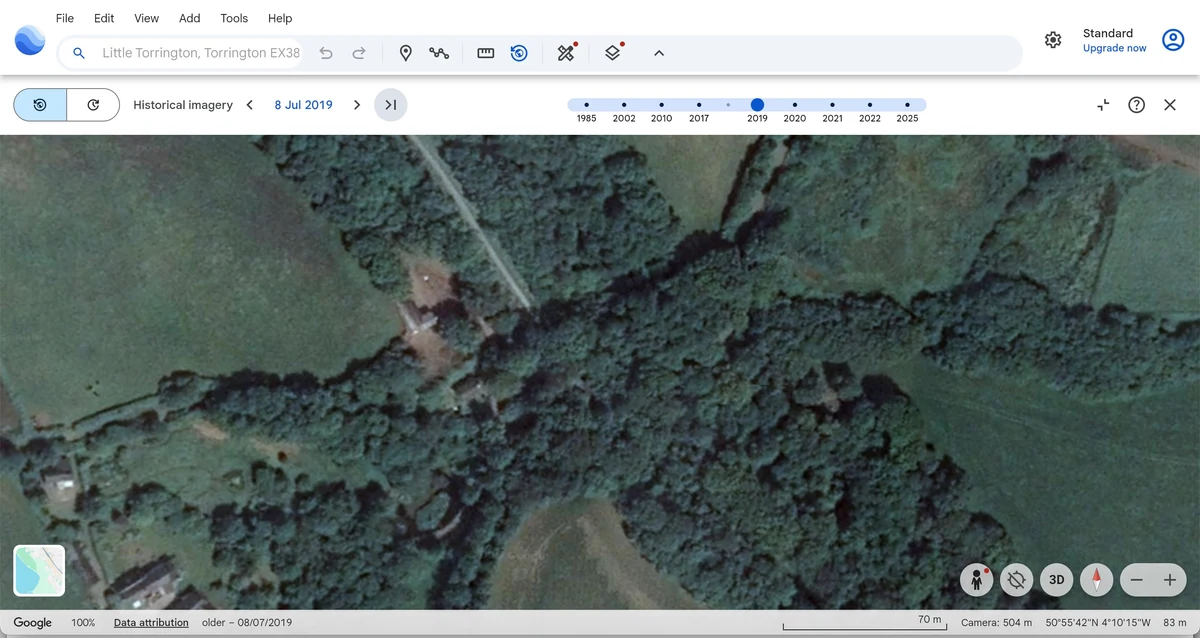Activate the Street View pegman

pos(976,580)
